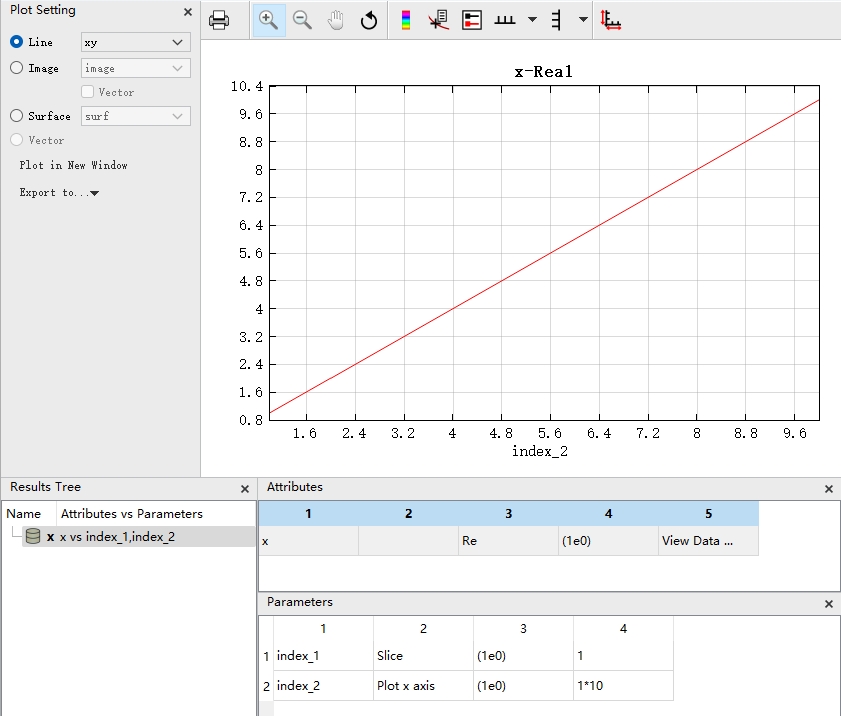Click Attributes column header 1

[x=308, y=514]
